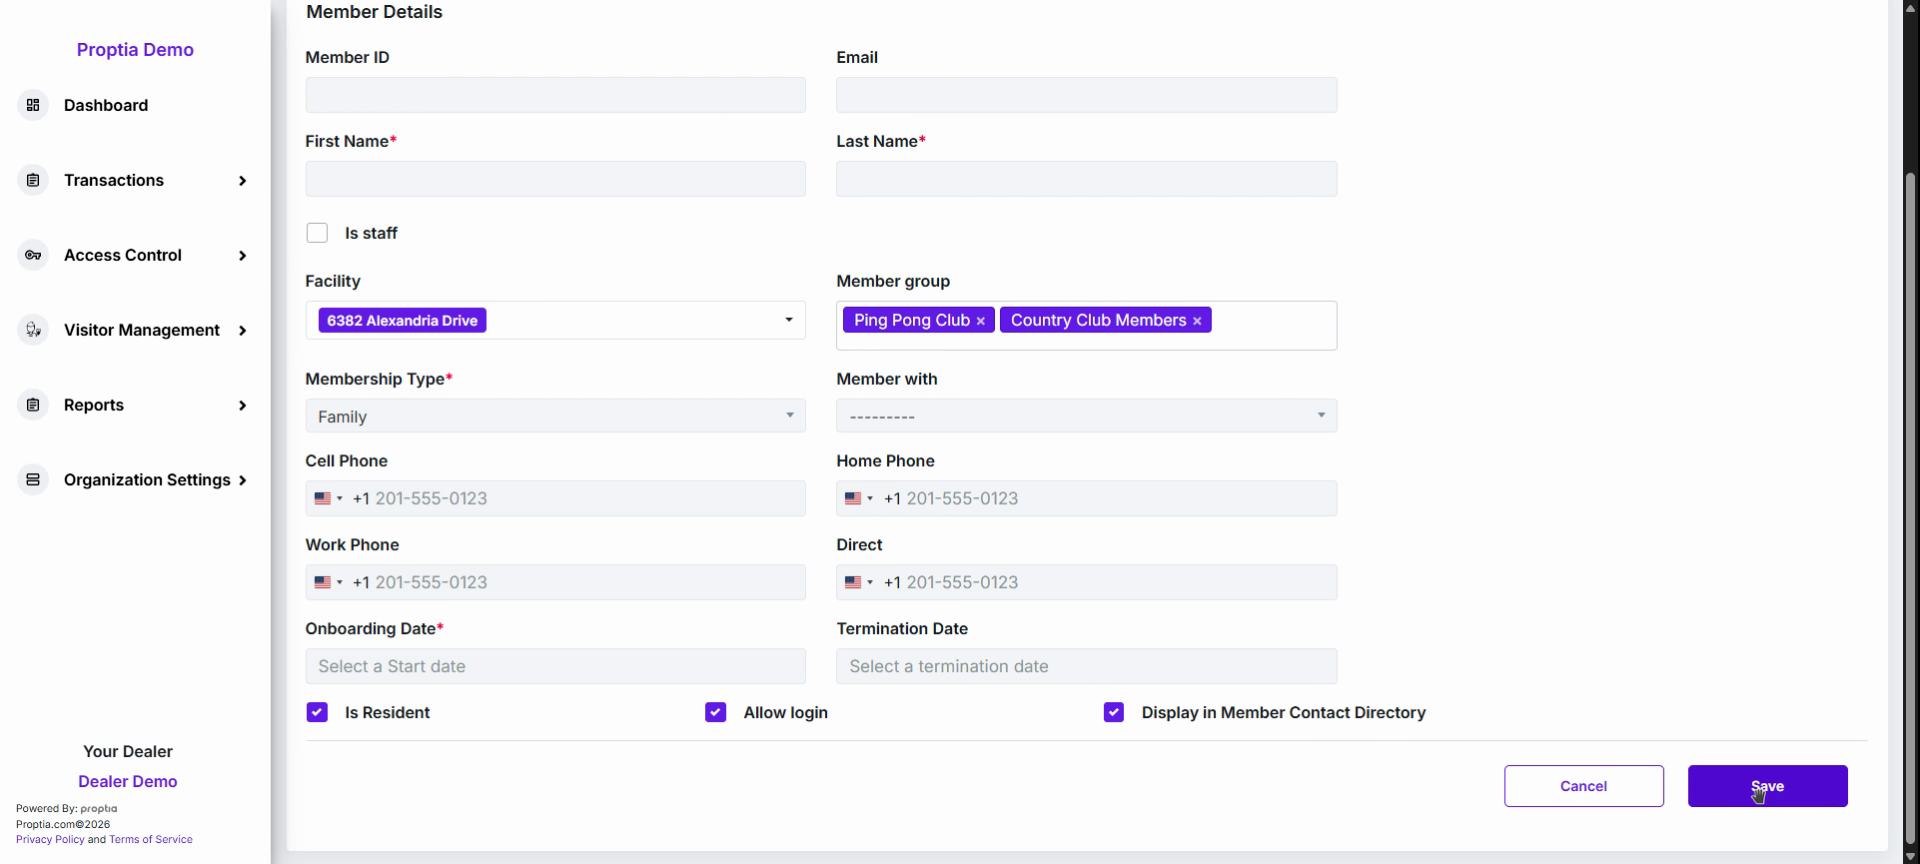Open Access Control menu item

pyautogui.click(x=123, y=255)
